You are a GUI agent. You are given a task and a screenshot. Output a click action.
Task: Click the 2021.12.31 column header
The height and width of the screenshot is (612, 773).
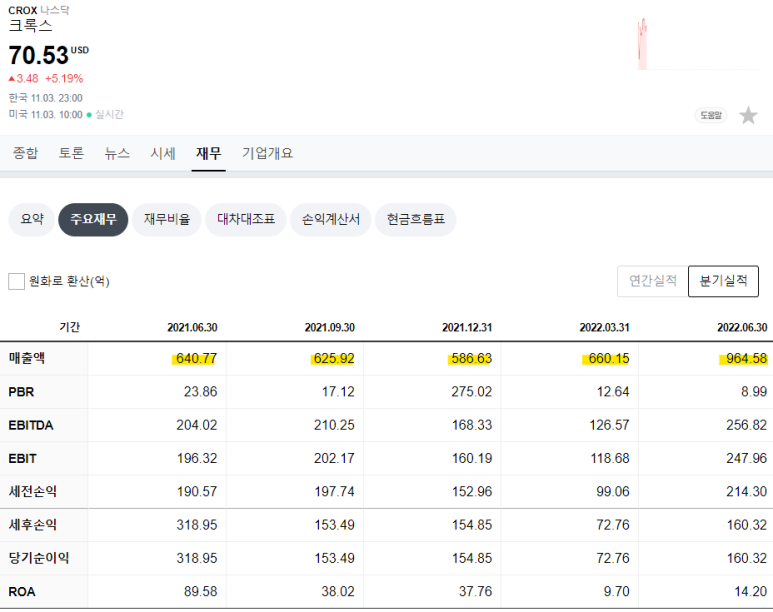tap(467, 327)
